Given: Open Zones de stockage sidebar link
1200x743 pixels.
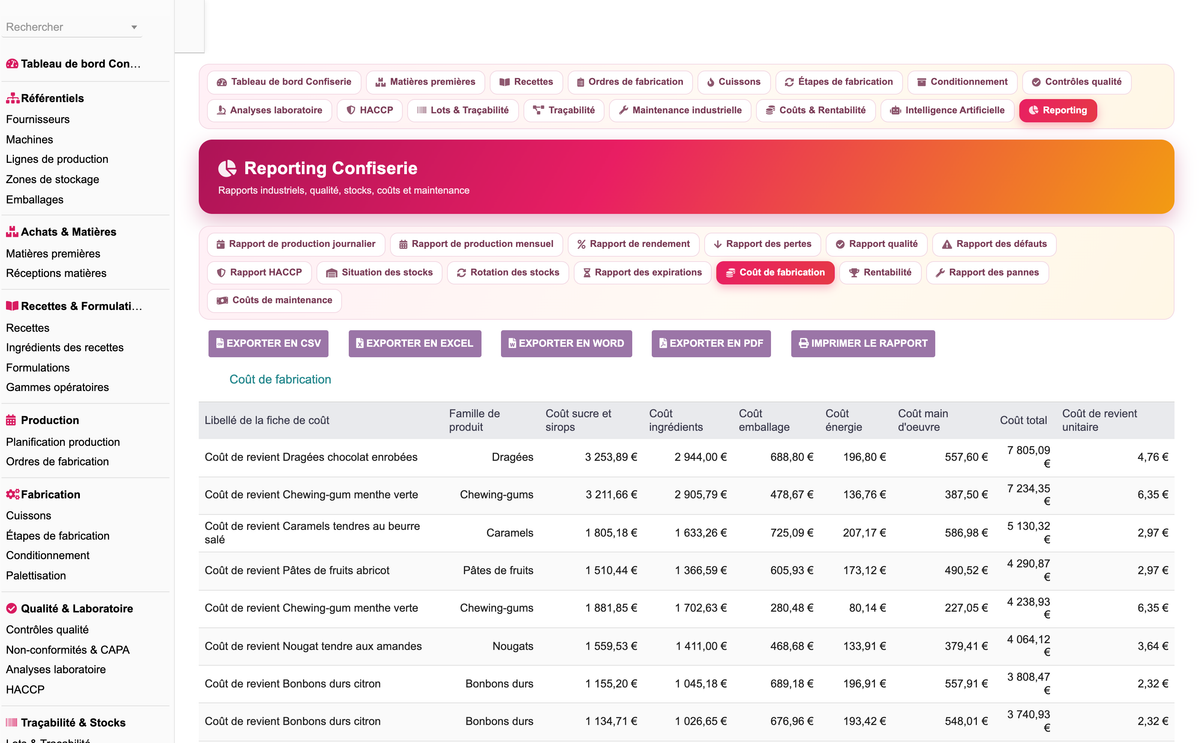Looking at the screenshot, I should 53,179.
